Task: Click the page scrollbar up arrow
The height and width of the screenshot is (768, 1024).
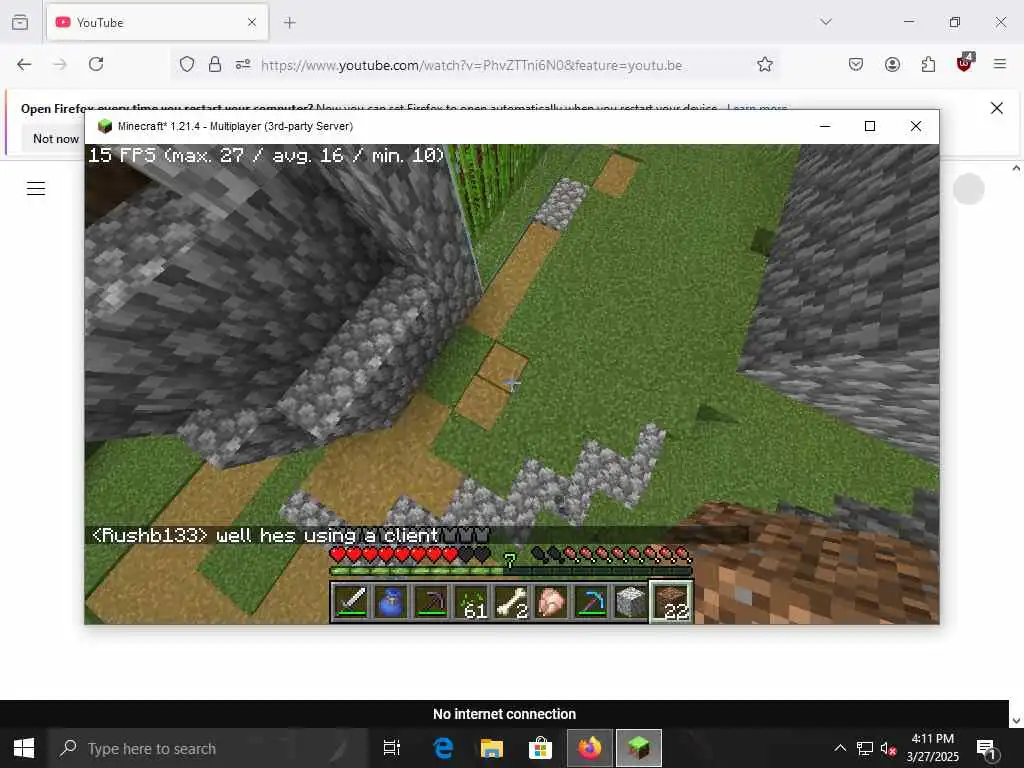Action: click(1016, 168)
